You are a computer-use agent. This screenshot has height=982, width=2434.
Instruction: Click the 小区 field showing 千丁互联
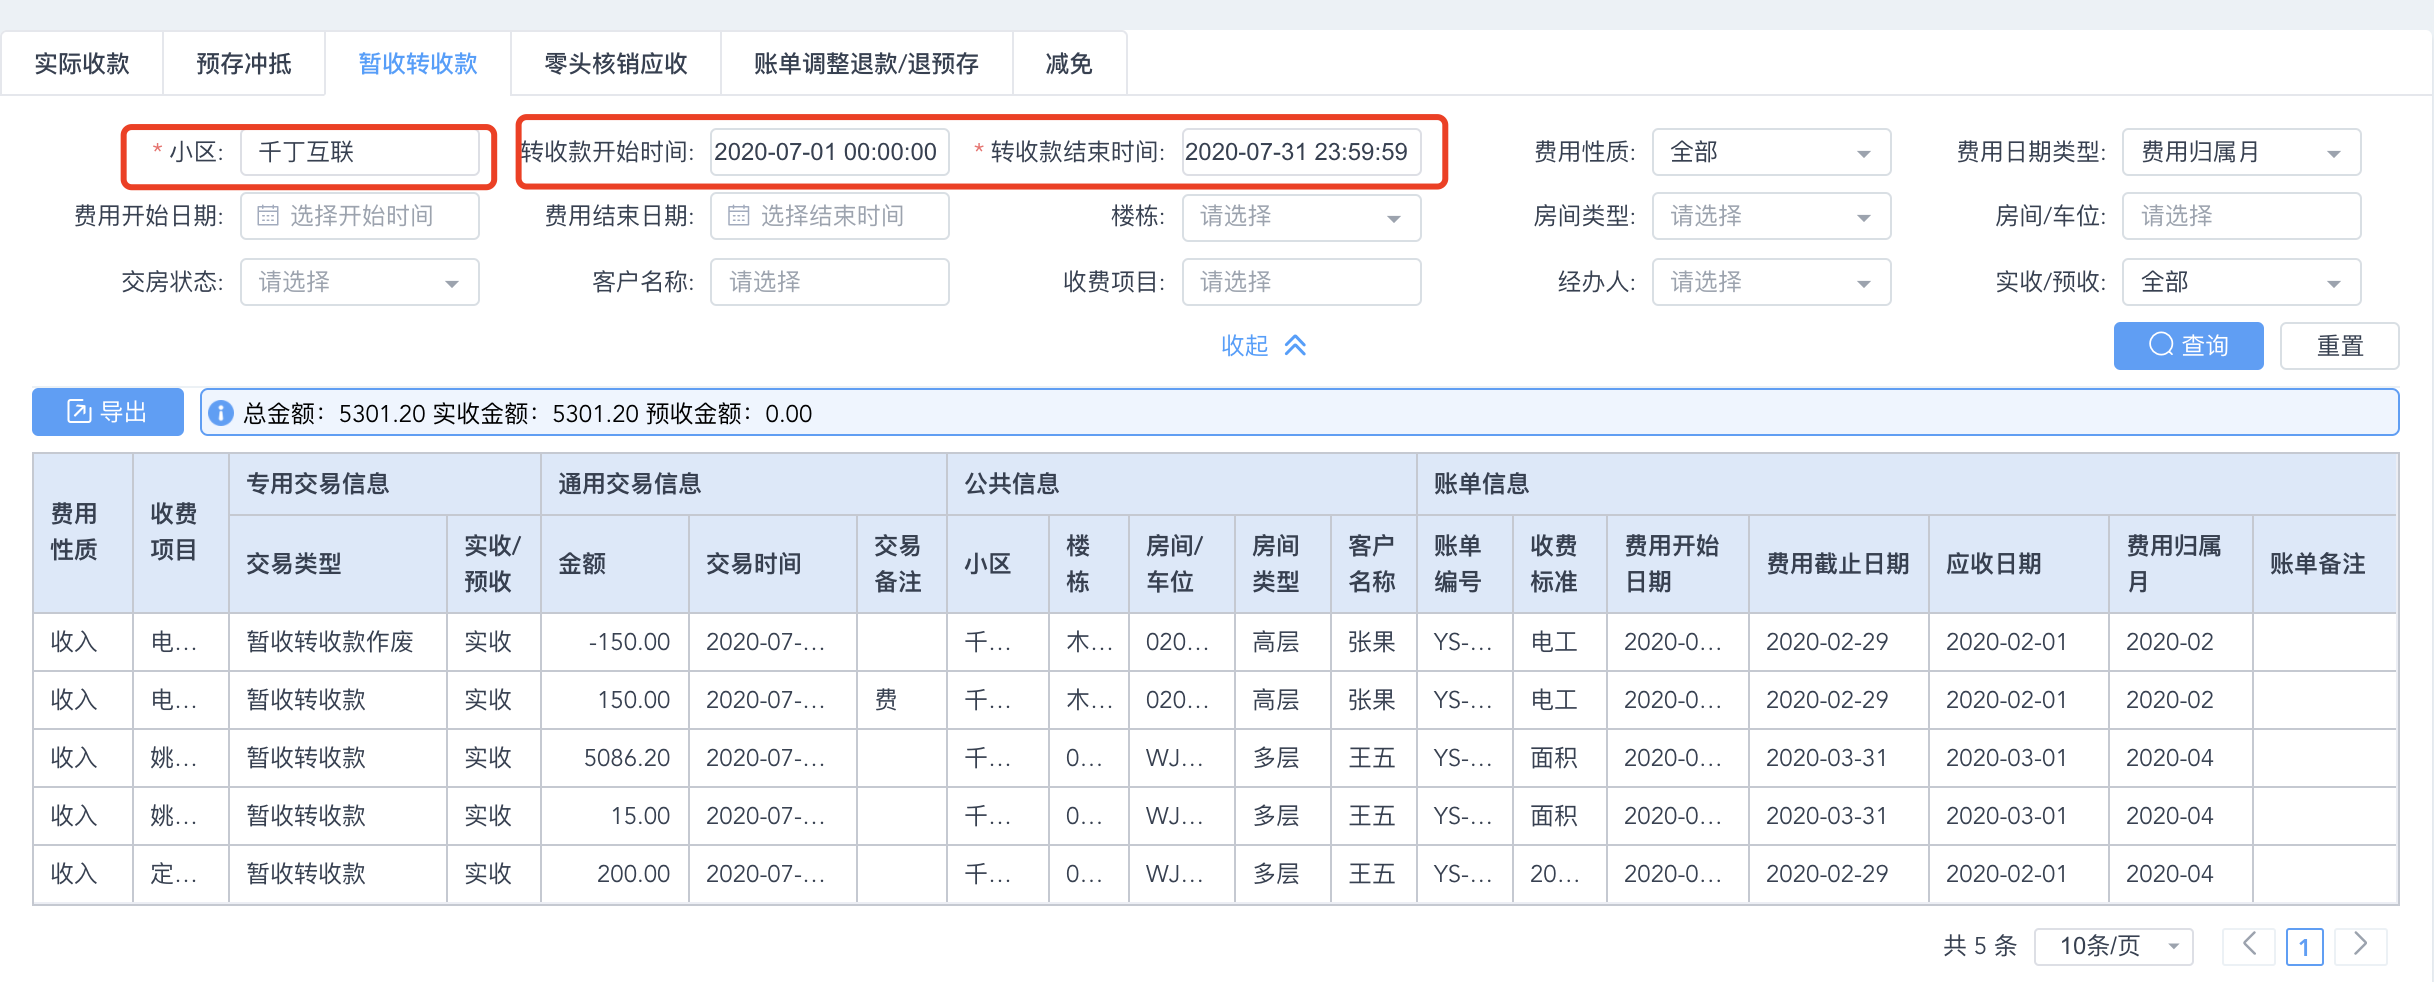pyautogui.click(x=360, y=152)
